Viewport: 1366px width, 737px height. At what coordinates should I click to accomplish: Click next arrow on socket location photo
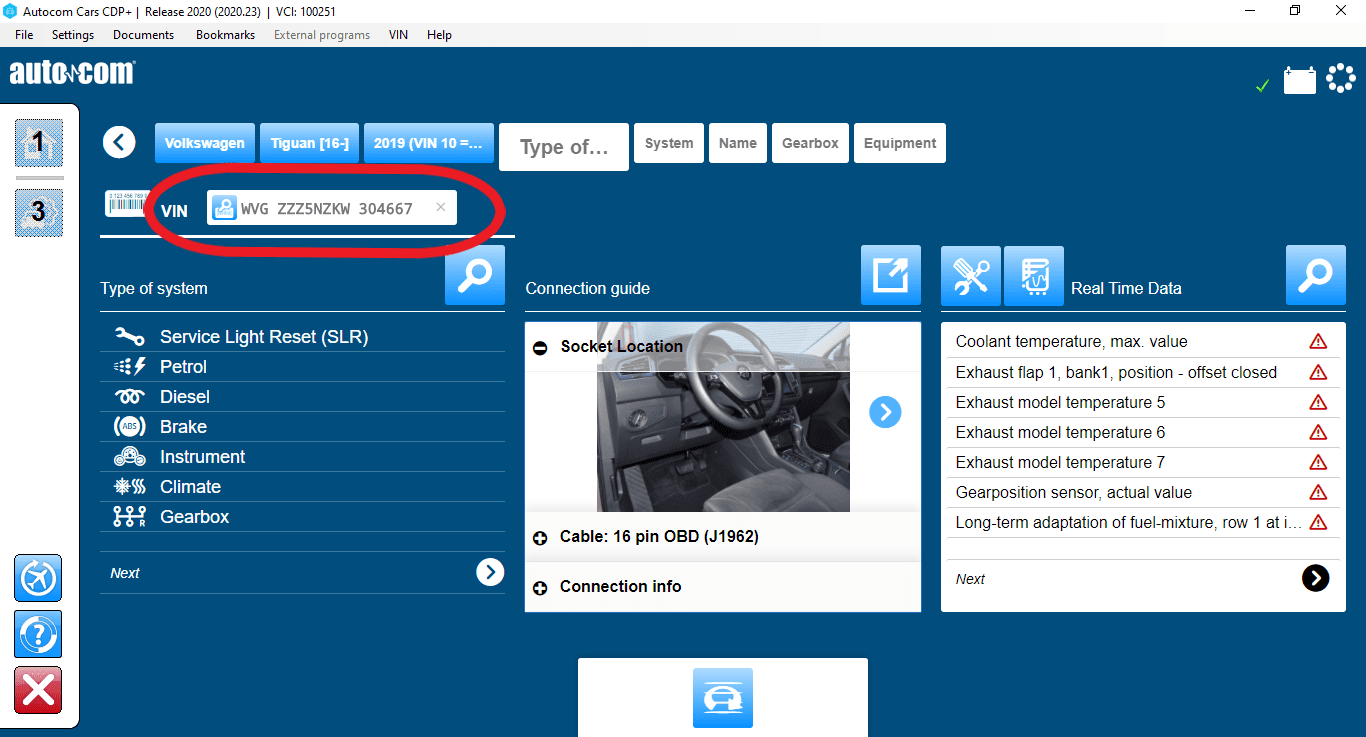[885, 412]
